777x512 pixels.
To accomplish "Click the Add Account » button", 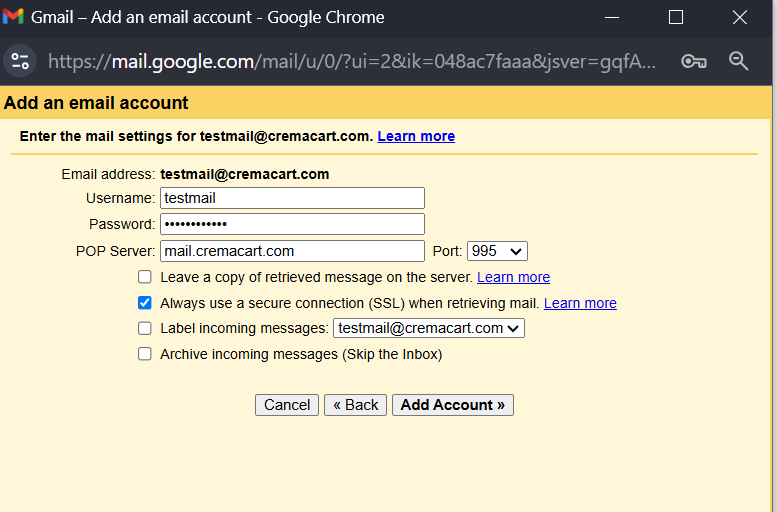I will [x=453, y=405].
